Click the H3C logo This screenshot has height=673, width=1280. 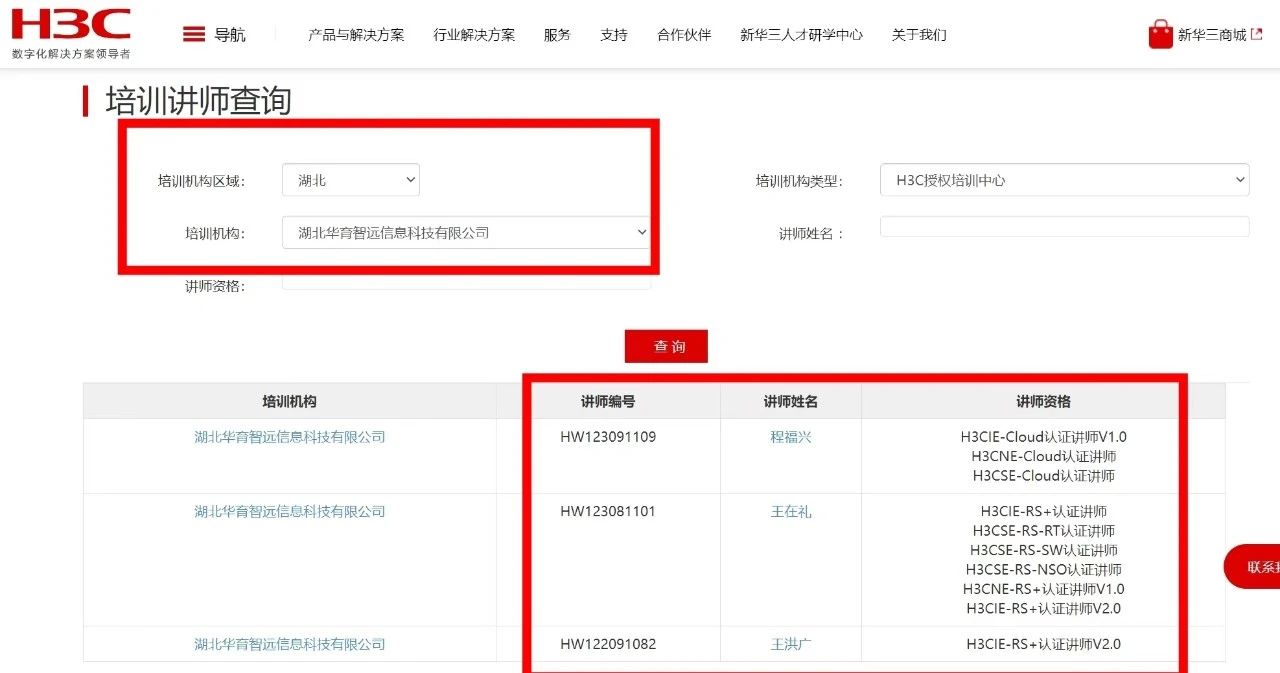click(x=71, y=24)
